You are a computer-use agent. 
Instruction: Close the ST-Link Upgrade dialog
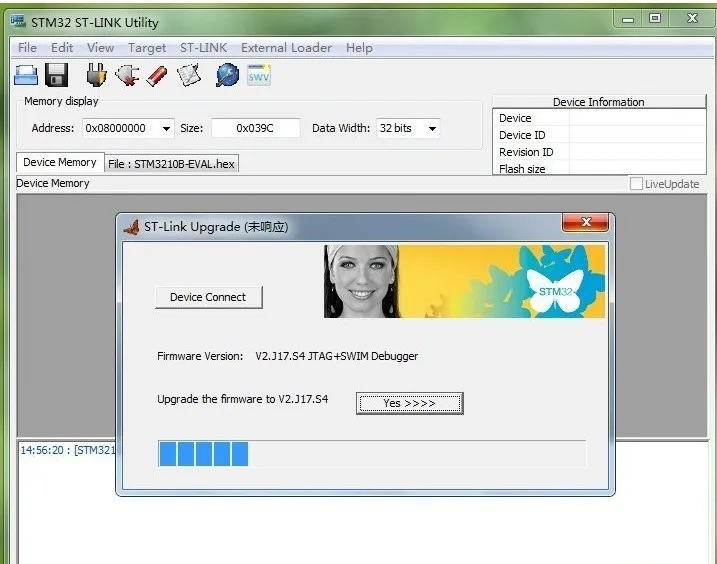[x=585, y=222]
